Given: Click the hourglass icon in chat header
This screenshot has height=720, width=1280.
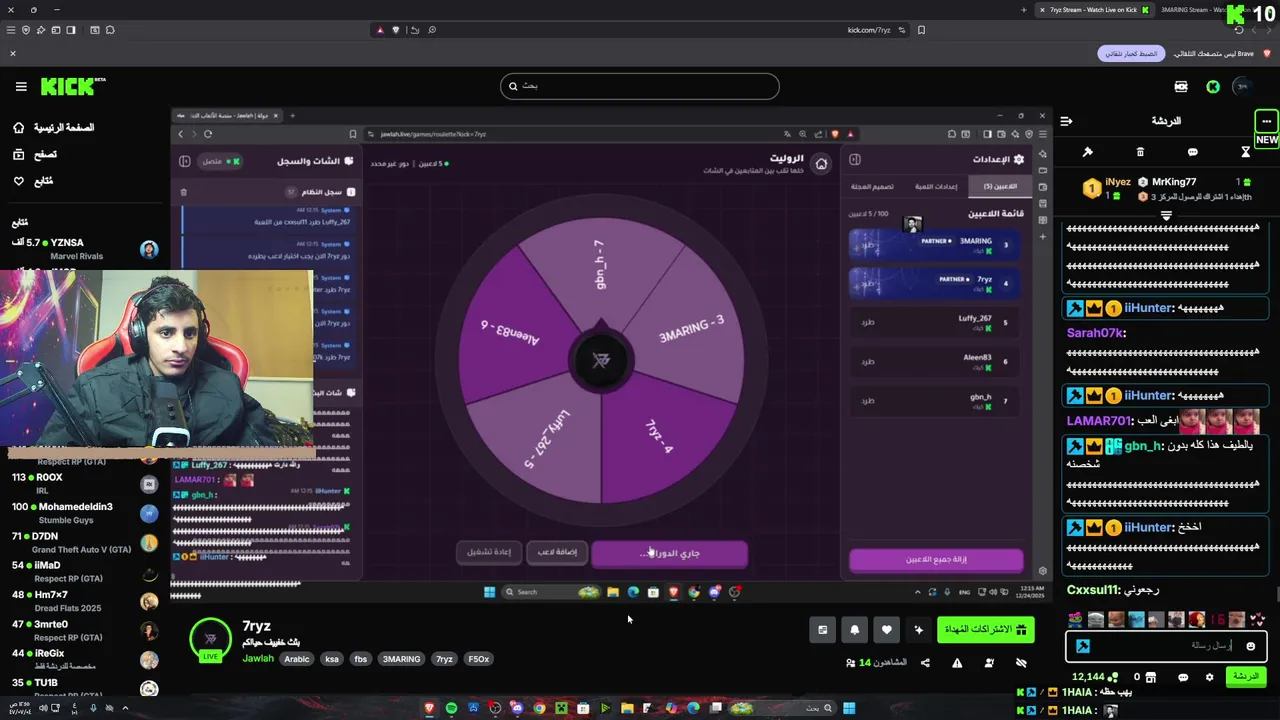Looking at the screenshot, I should [x=1245, y=152].
